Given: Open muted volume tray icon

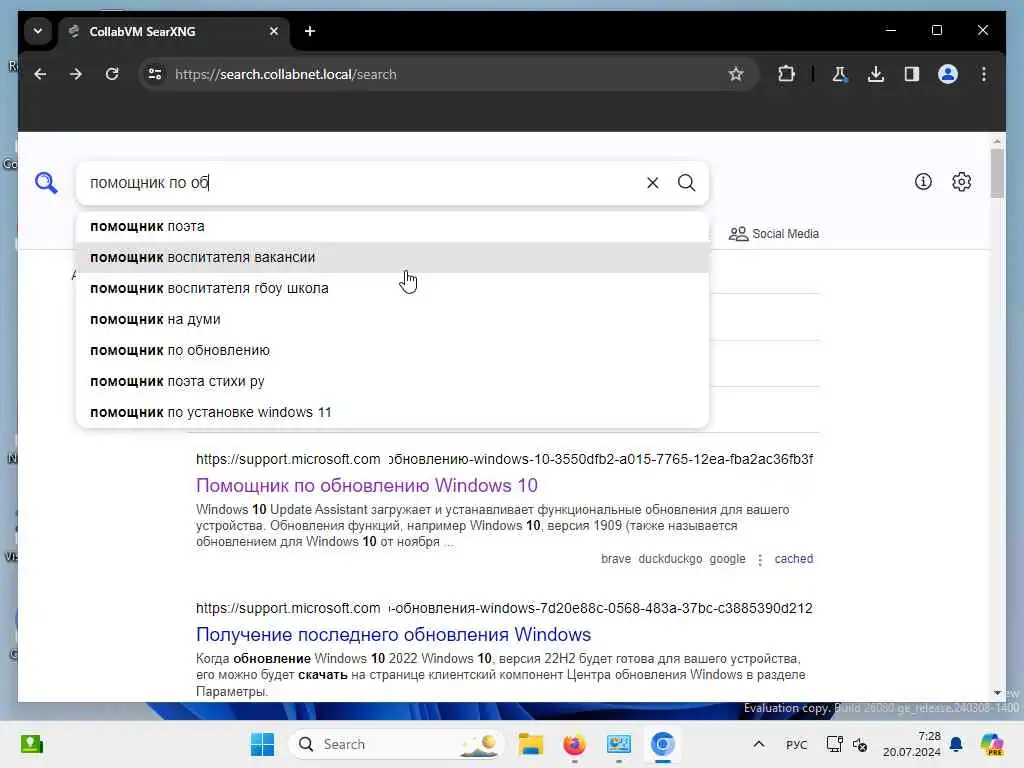Looking at the screenshot, I should pos(860,744).
